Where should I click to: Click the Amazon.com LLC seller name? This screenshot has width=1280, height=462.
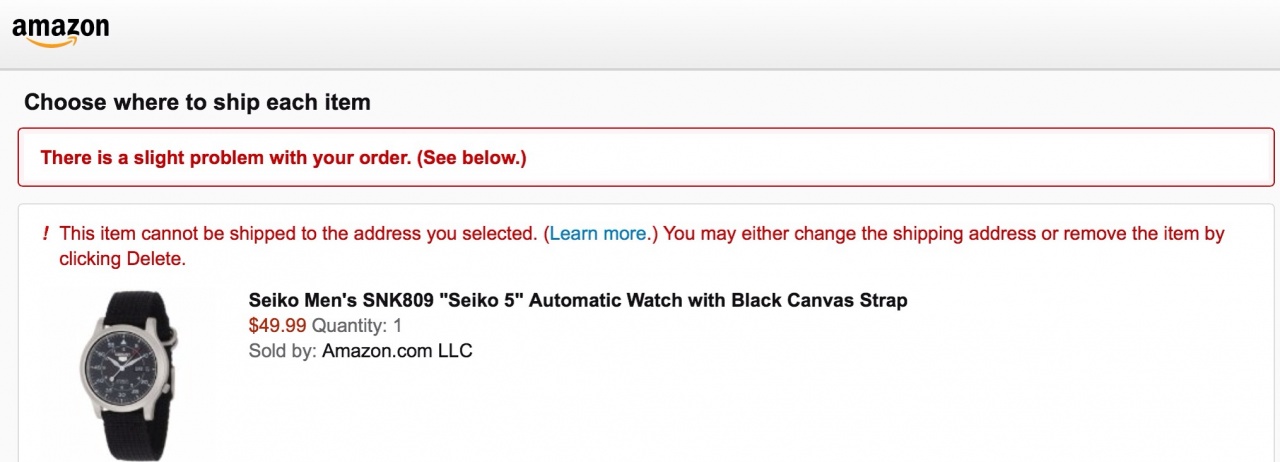click(x=397, y=351)
